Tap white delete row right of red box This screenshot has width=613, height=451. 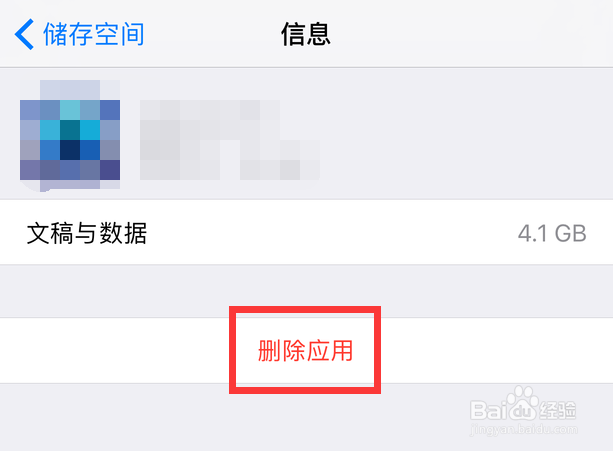pyautogui.click(x=497, y=351)
